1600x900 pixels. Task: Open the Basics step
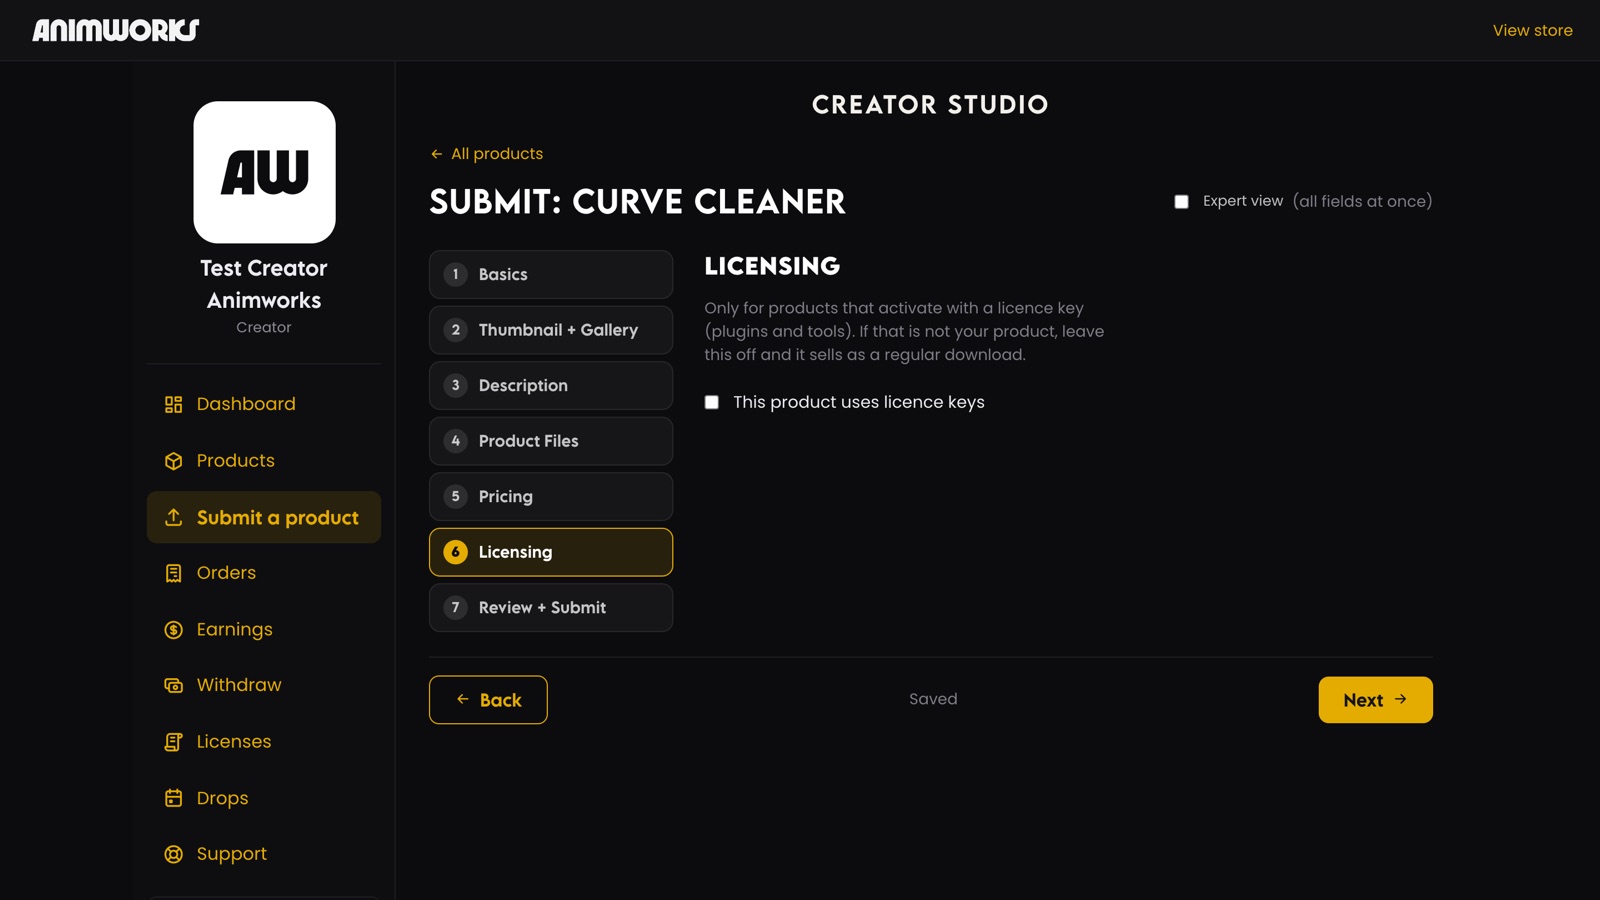(551, 274)
